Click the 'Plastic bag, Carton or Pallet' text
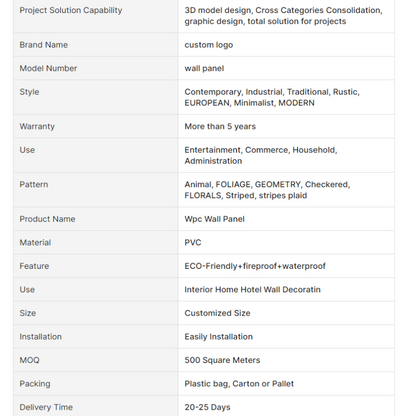This screenshot has height=416, width=416. coord(239,384)
